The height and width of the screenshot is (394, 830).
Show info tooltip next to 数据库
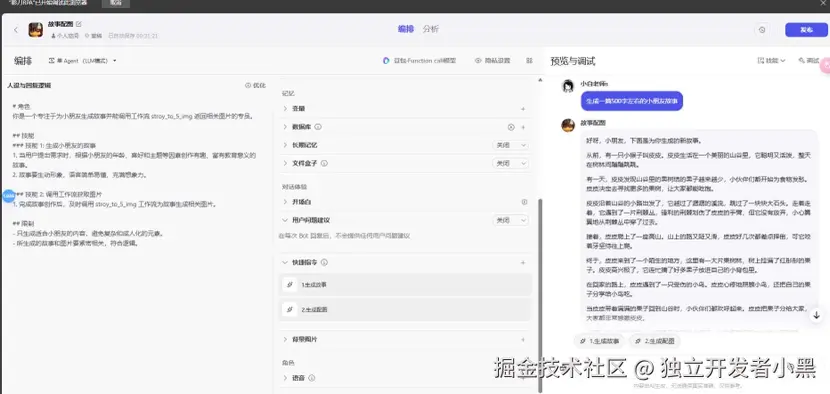click(x=318, y=127)
